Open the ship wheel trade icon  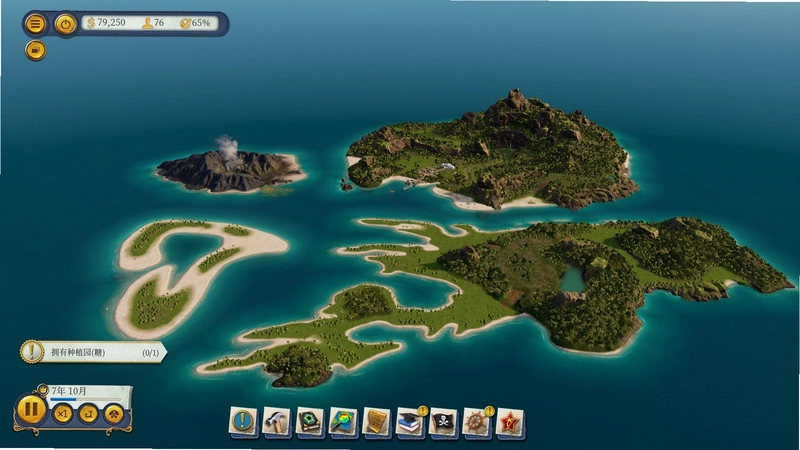tap(477, 422)
